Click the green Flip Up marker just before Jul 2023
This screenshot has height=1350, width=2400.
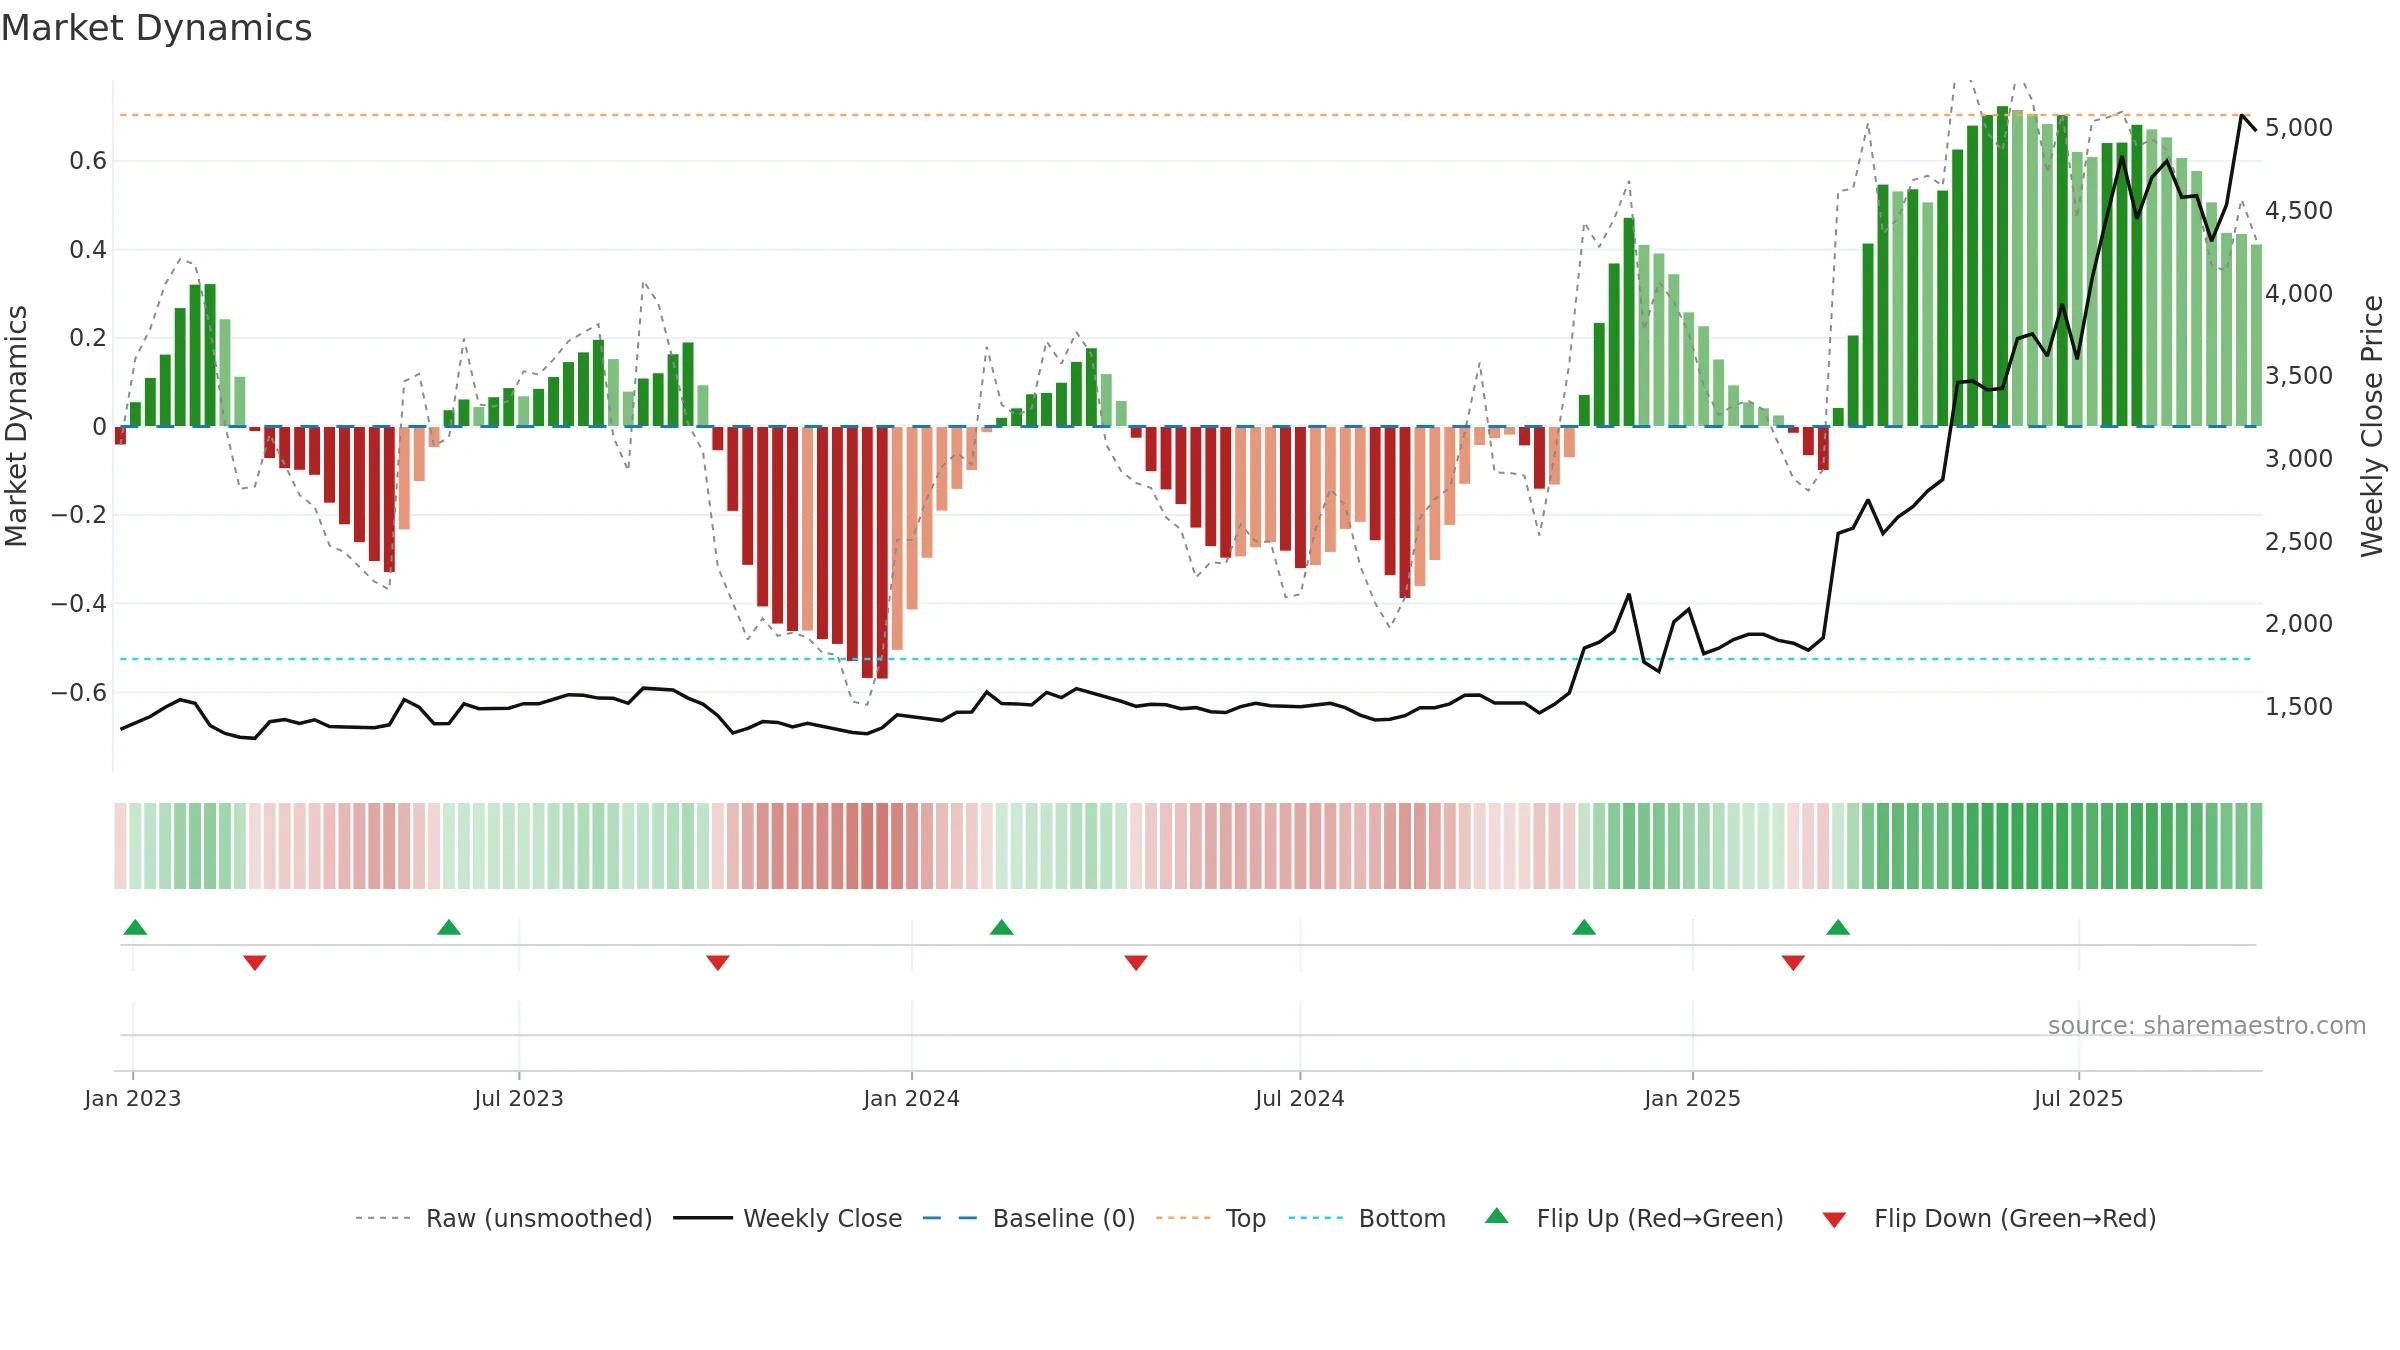coord(449,927)
